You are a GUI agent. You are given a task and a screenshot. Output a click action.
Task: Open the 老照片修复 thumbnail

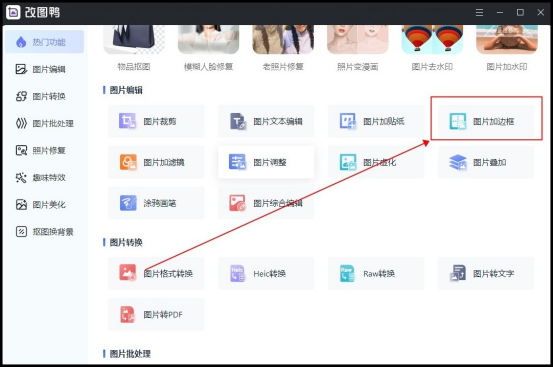[x=283, y=39]
